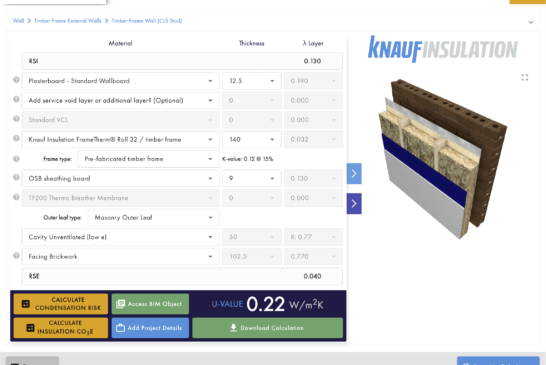
Task: Open help icon for TF200 Breather Membrane
Action: [x=16, y=197]
